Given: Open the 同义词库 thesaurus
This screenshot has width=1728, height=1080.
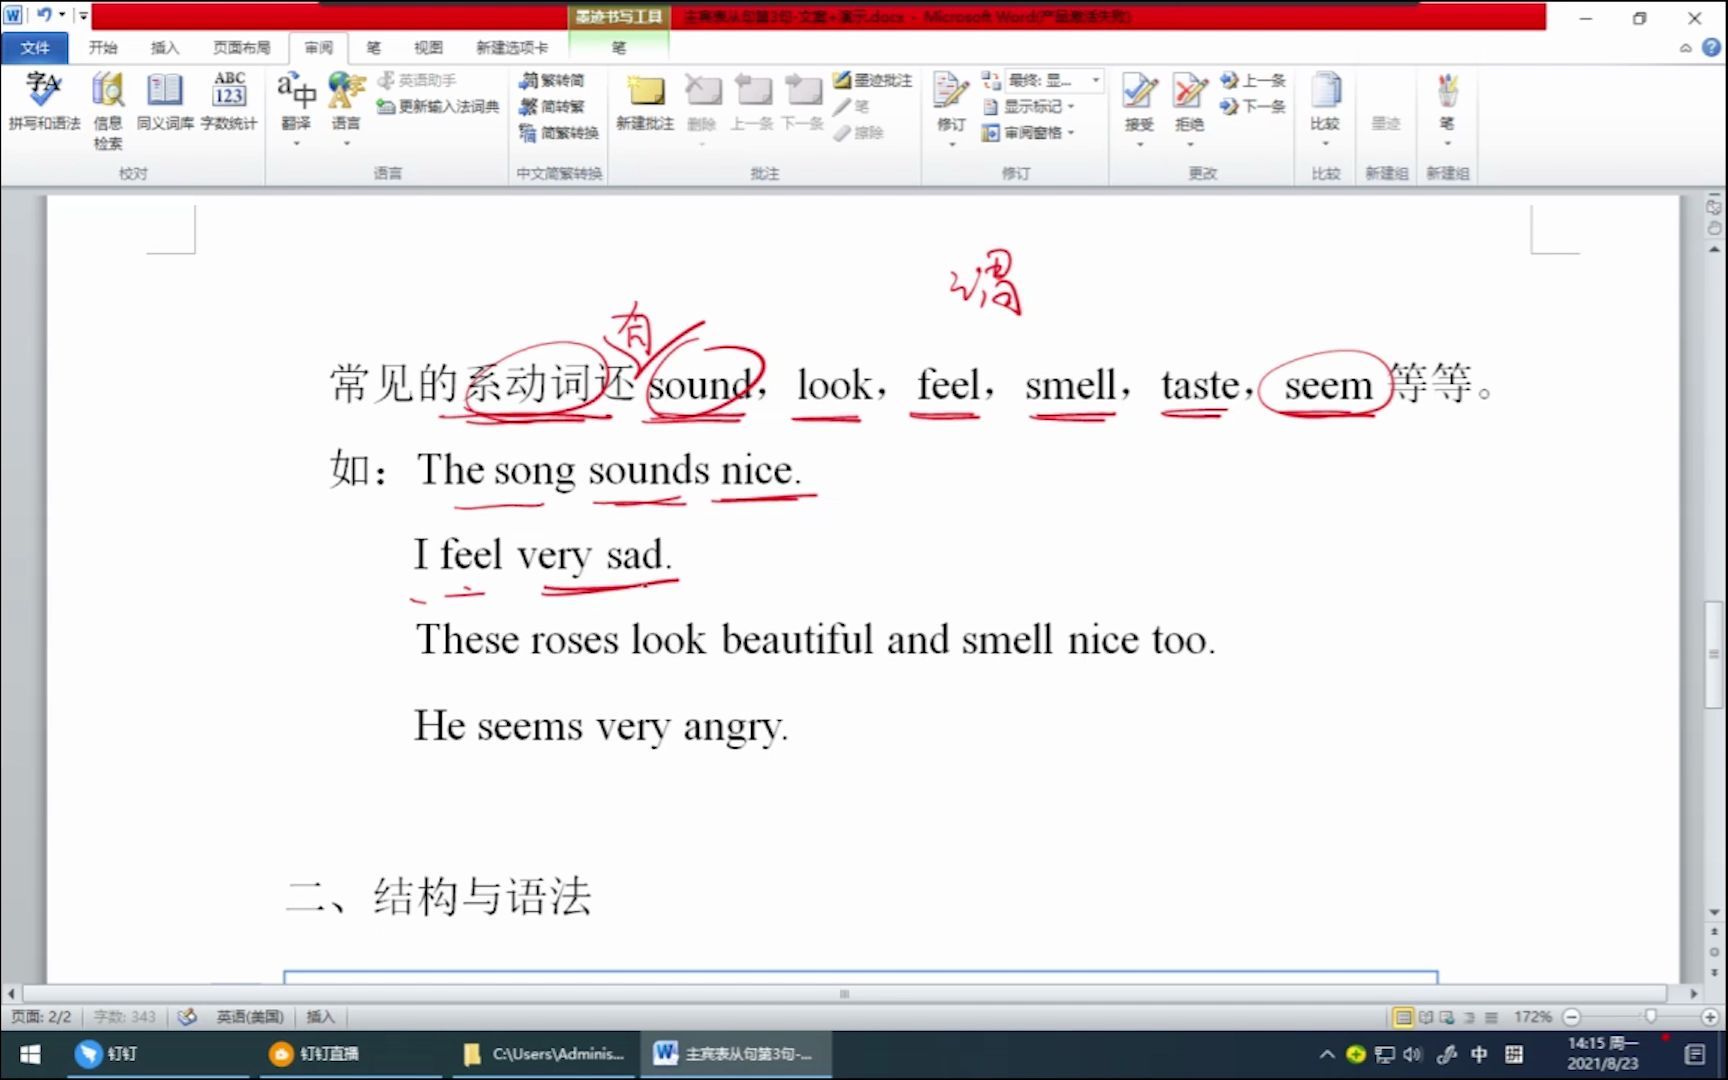Looking at the screenshot, I should click(166, 102).
